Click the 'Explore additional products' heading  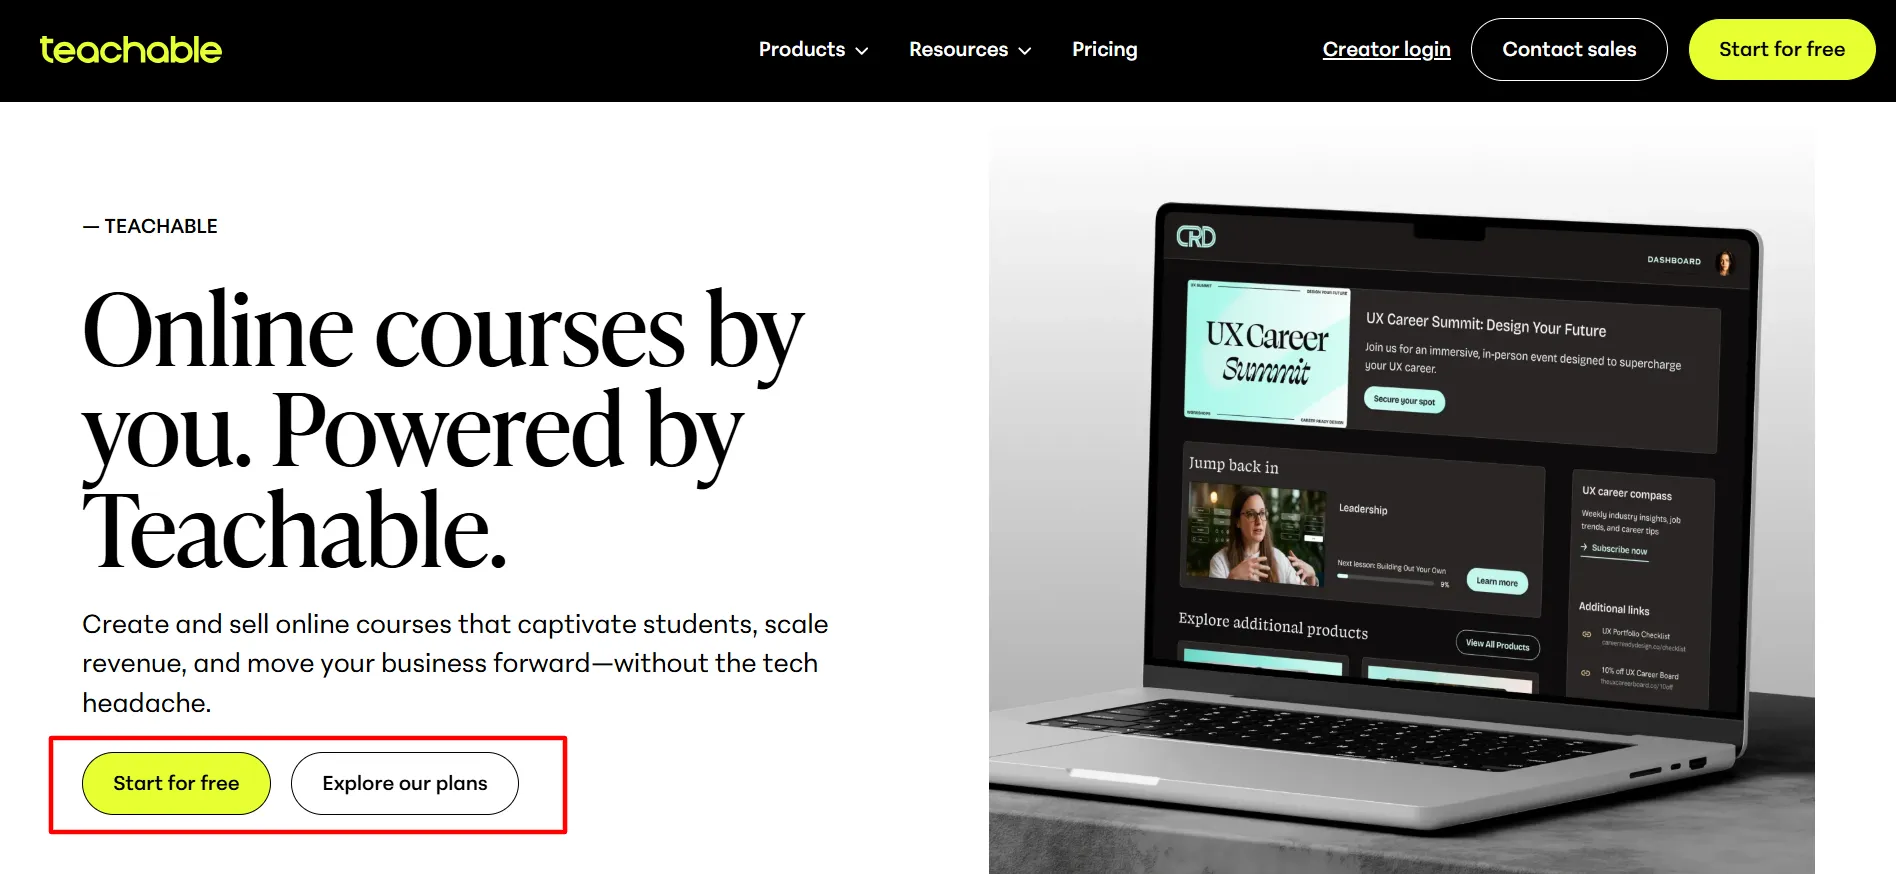(1273, 625)
